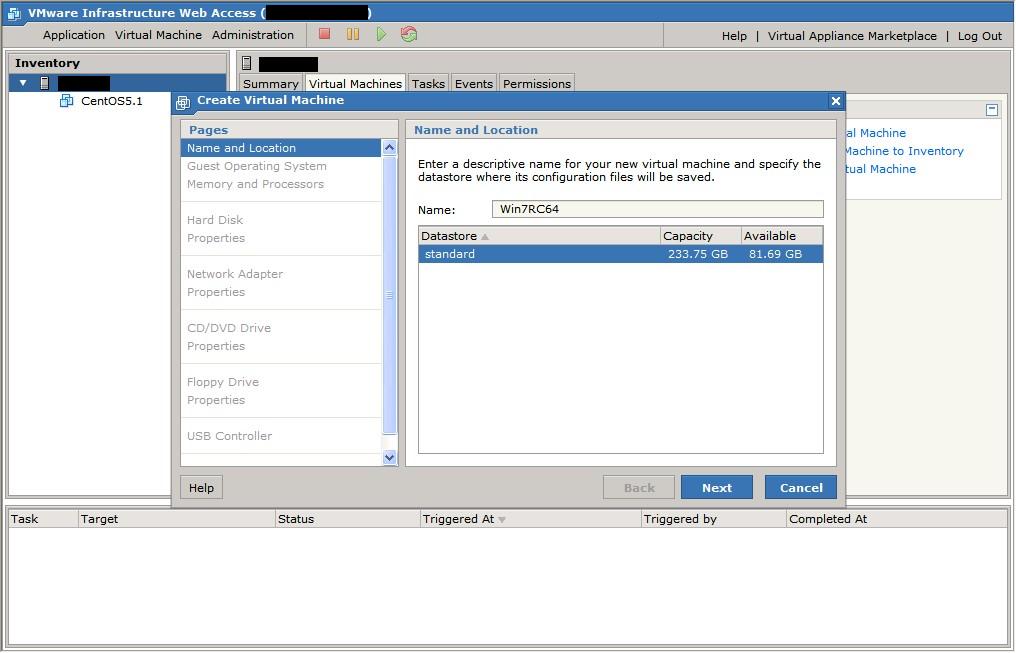Click the Log Out link

(980, 36)
